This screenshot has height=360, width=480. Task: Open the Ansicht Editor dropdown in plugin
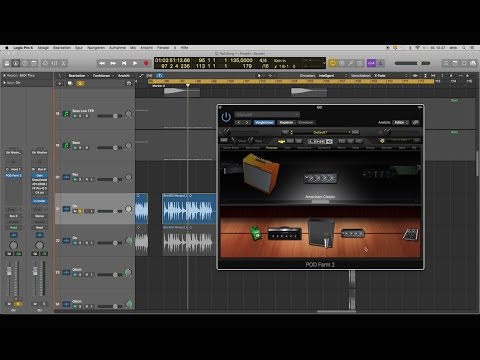point(400,123)
